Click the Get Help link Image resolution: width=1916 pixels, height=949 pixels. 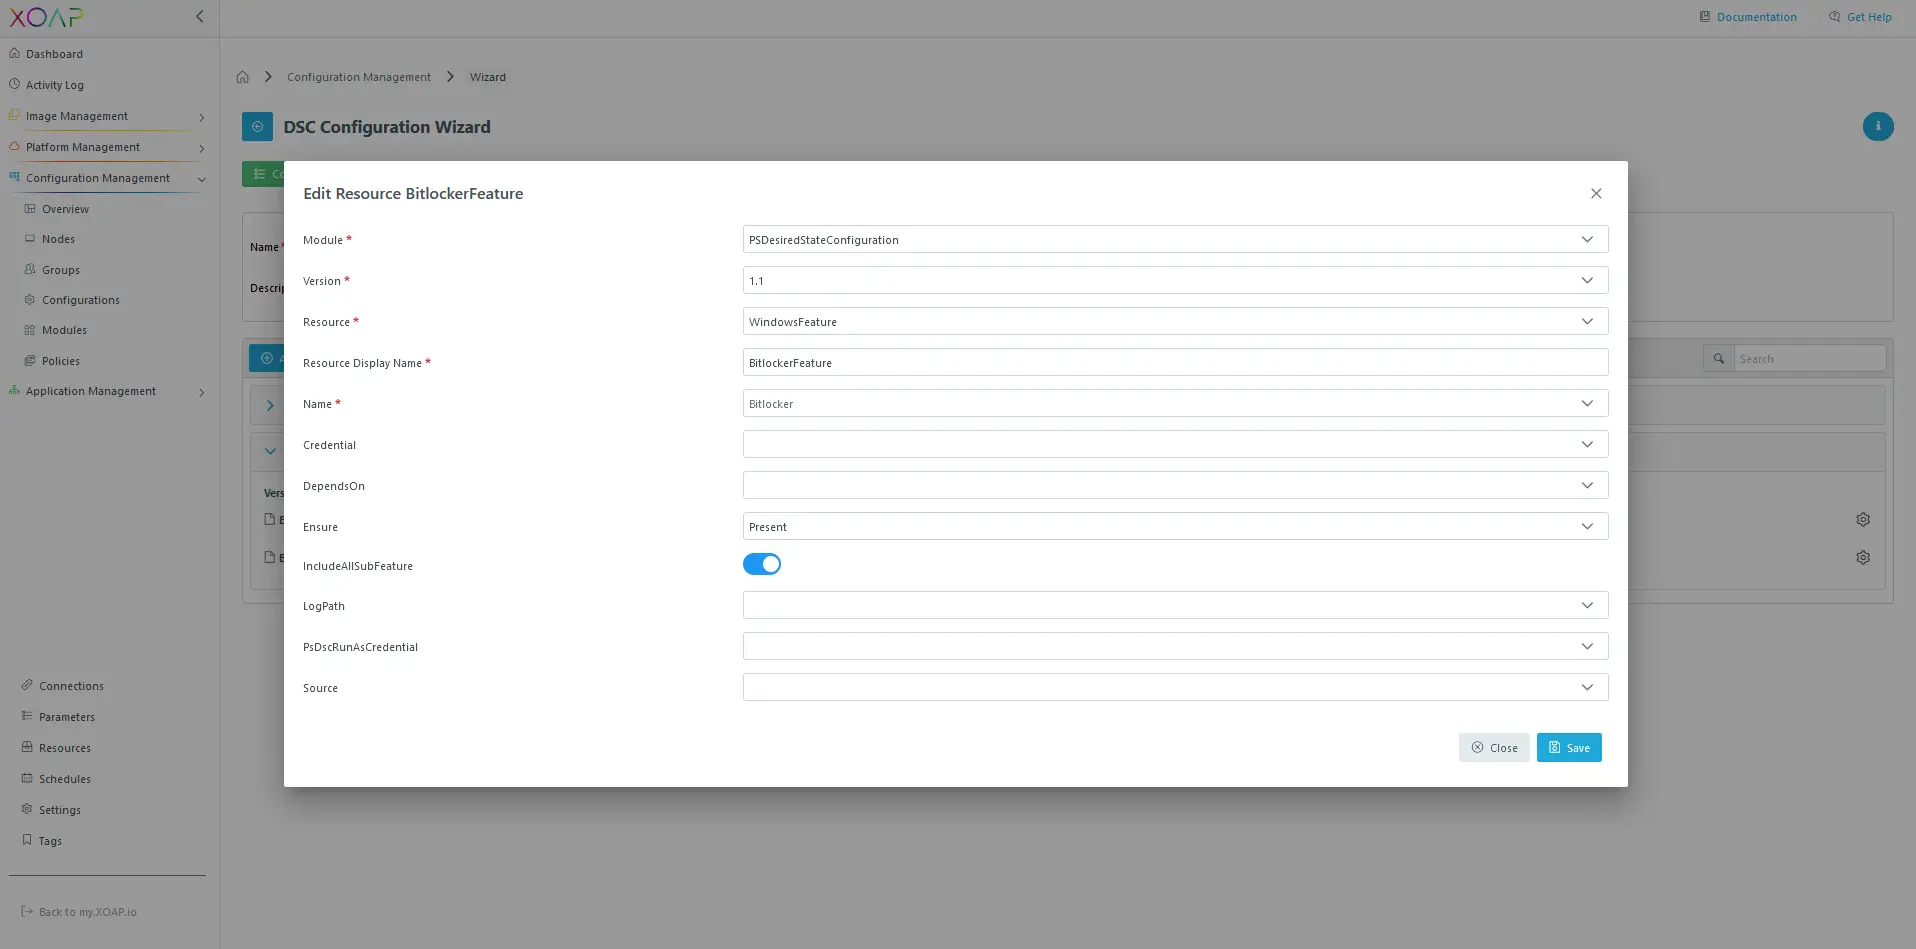pos(1860,17)
